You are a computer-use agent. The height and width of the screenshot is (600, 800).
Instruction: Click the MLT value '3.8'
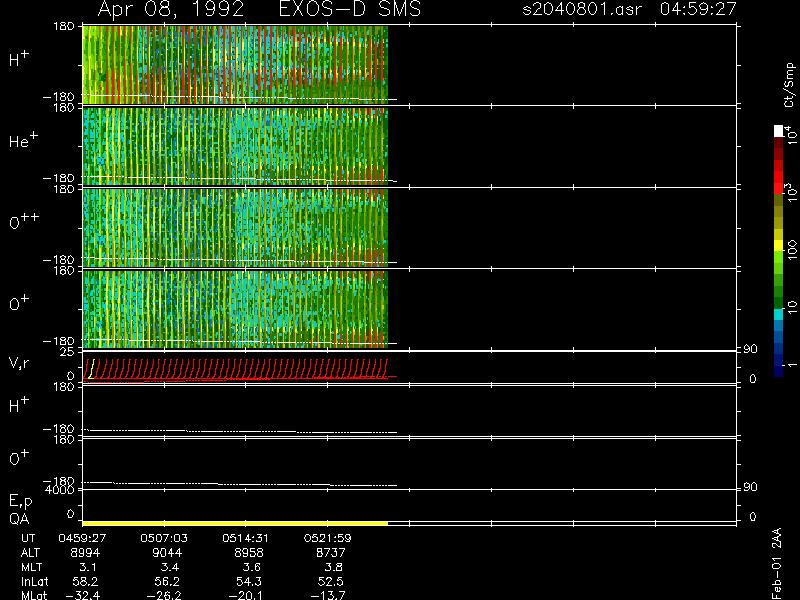tap(333, 567)
